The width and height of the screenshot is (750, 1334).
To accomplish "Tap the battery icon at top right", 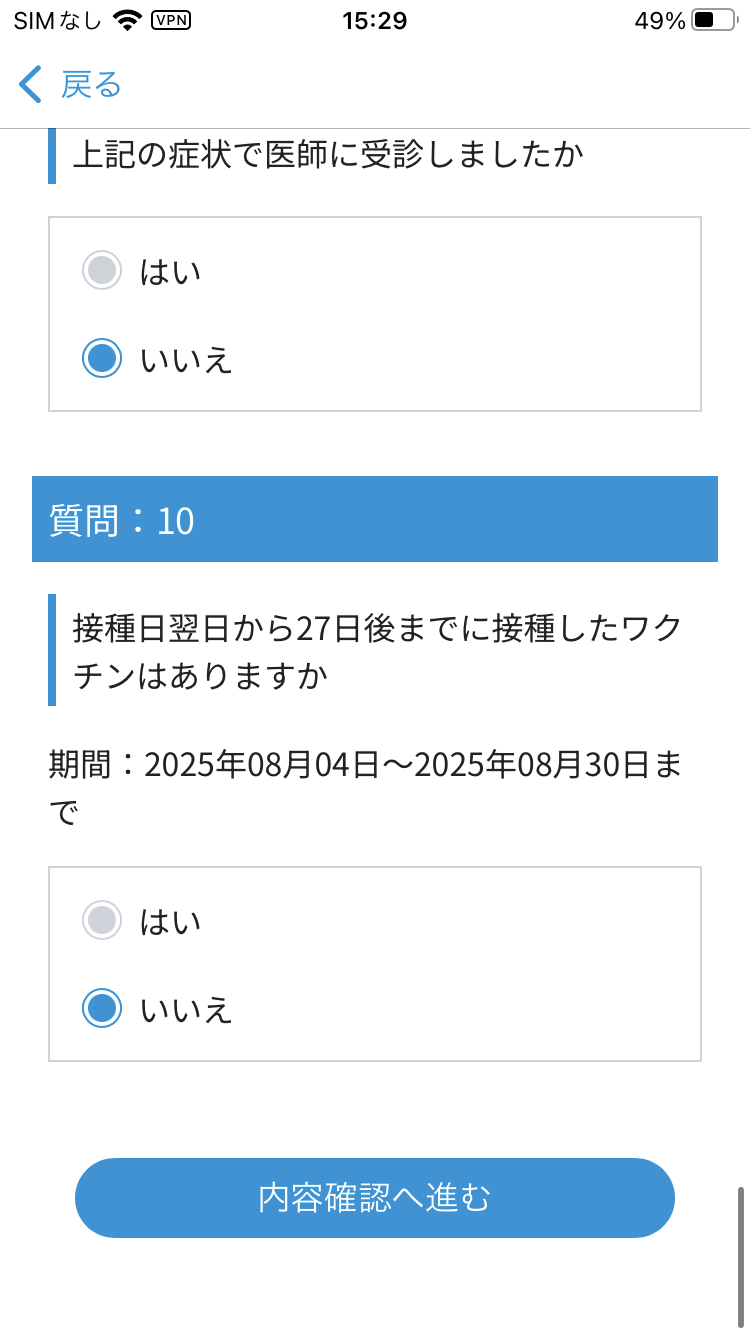I will pos(712,18).
